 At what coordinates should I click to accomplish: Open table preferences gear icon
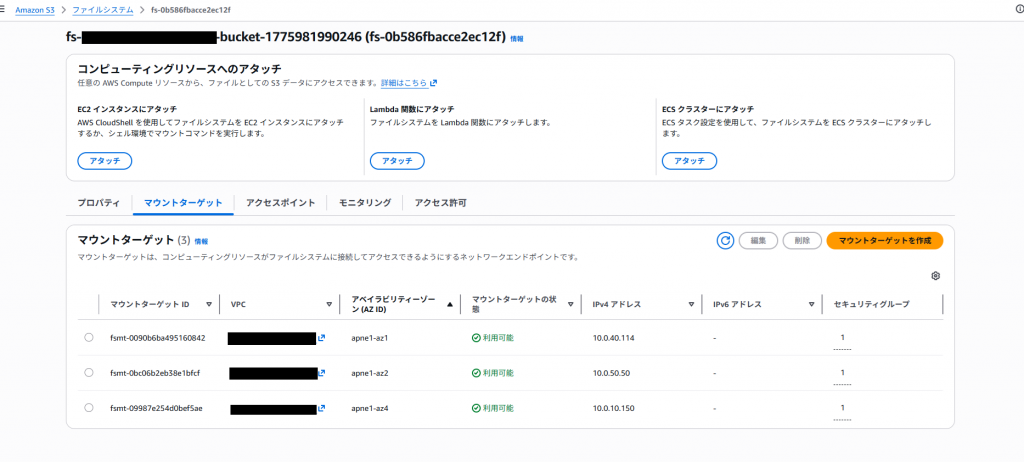click(935, 276)
